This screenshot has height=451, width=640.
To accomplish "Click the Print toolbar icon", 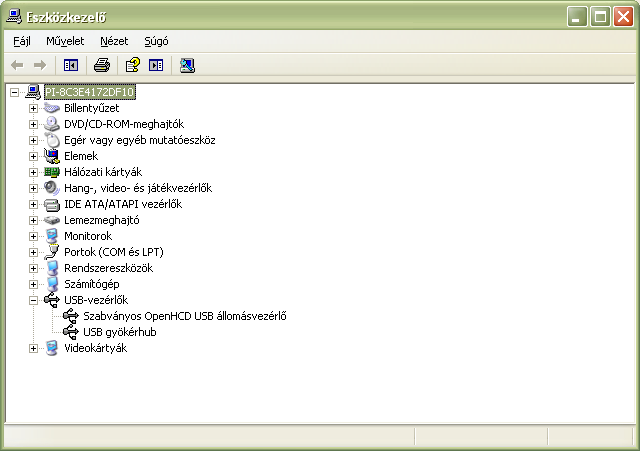I will [102, 65].
